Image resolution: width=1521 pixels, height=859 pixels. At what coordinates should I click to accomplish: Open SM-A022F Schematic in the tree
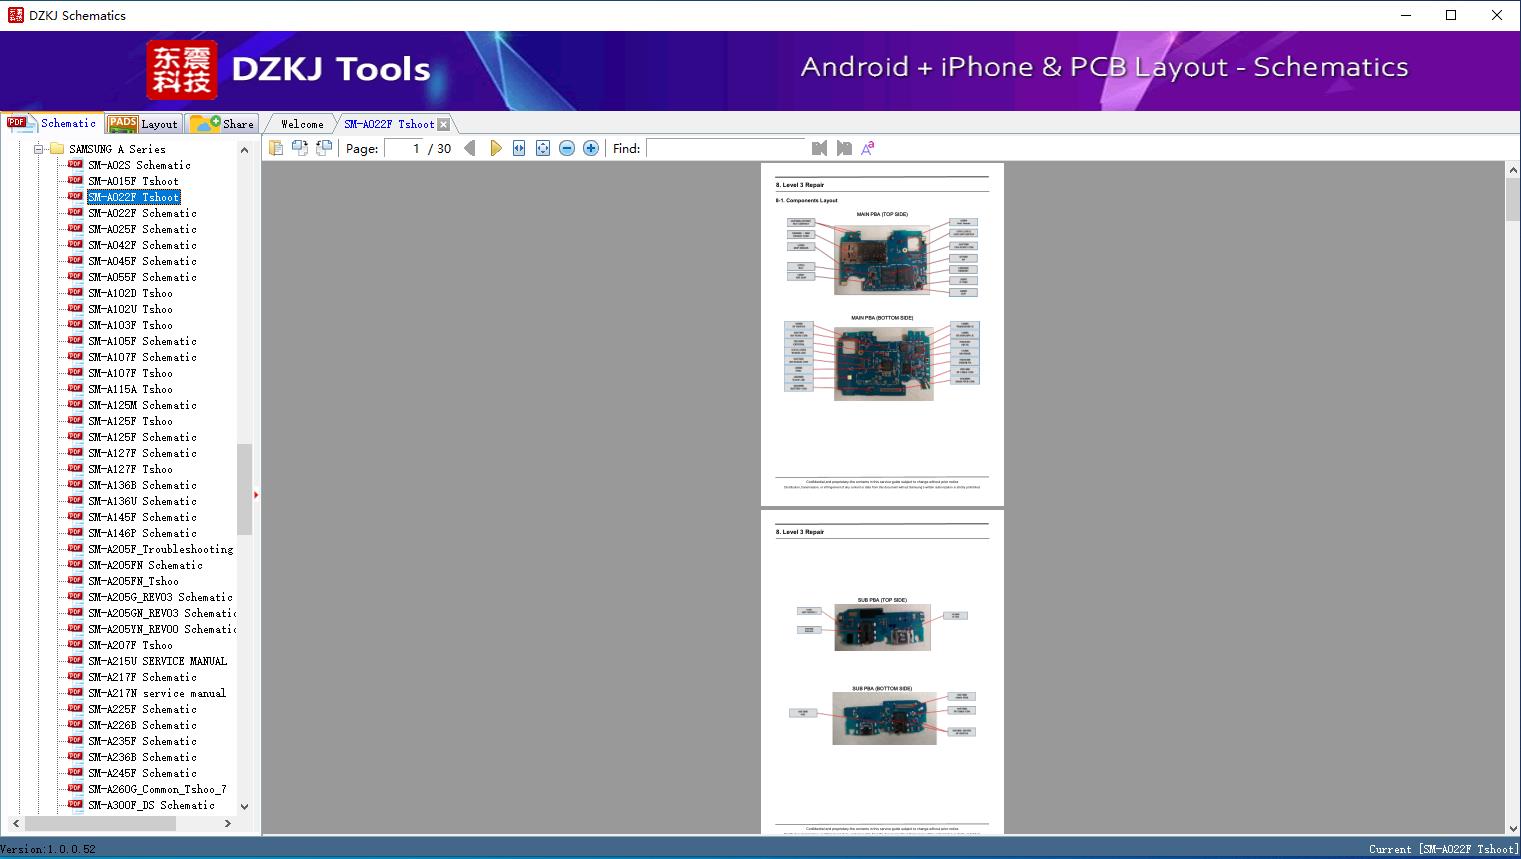142,213
